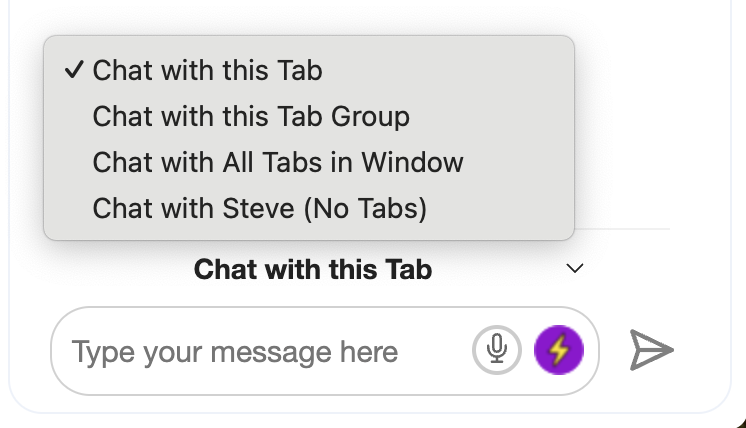The height and width of the screenshot is (428, 746).
Task: Choose Chat with Steve (No Tabs)
Action: pyautogui.click(x=259, y=208)
